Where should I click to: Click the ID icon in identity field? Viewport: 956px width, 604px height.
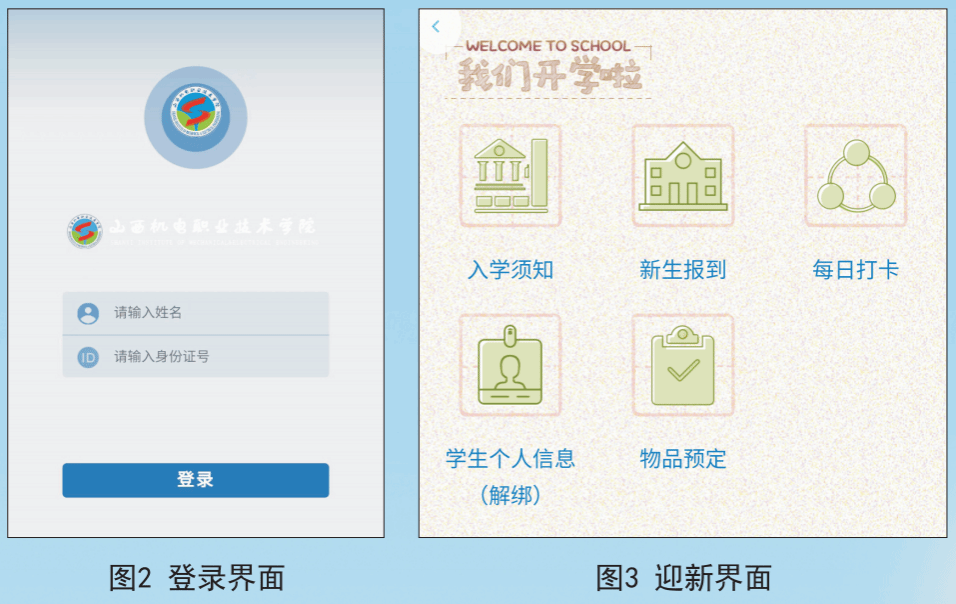[x=88, y=357]
